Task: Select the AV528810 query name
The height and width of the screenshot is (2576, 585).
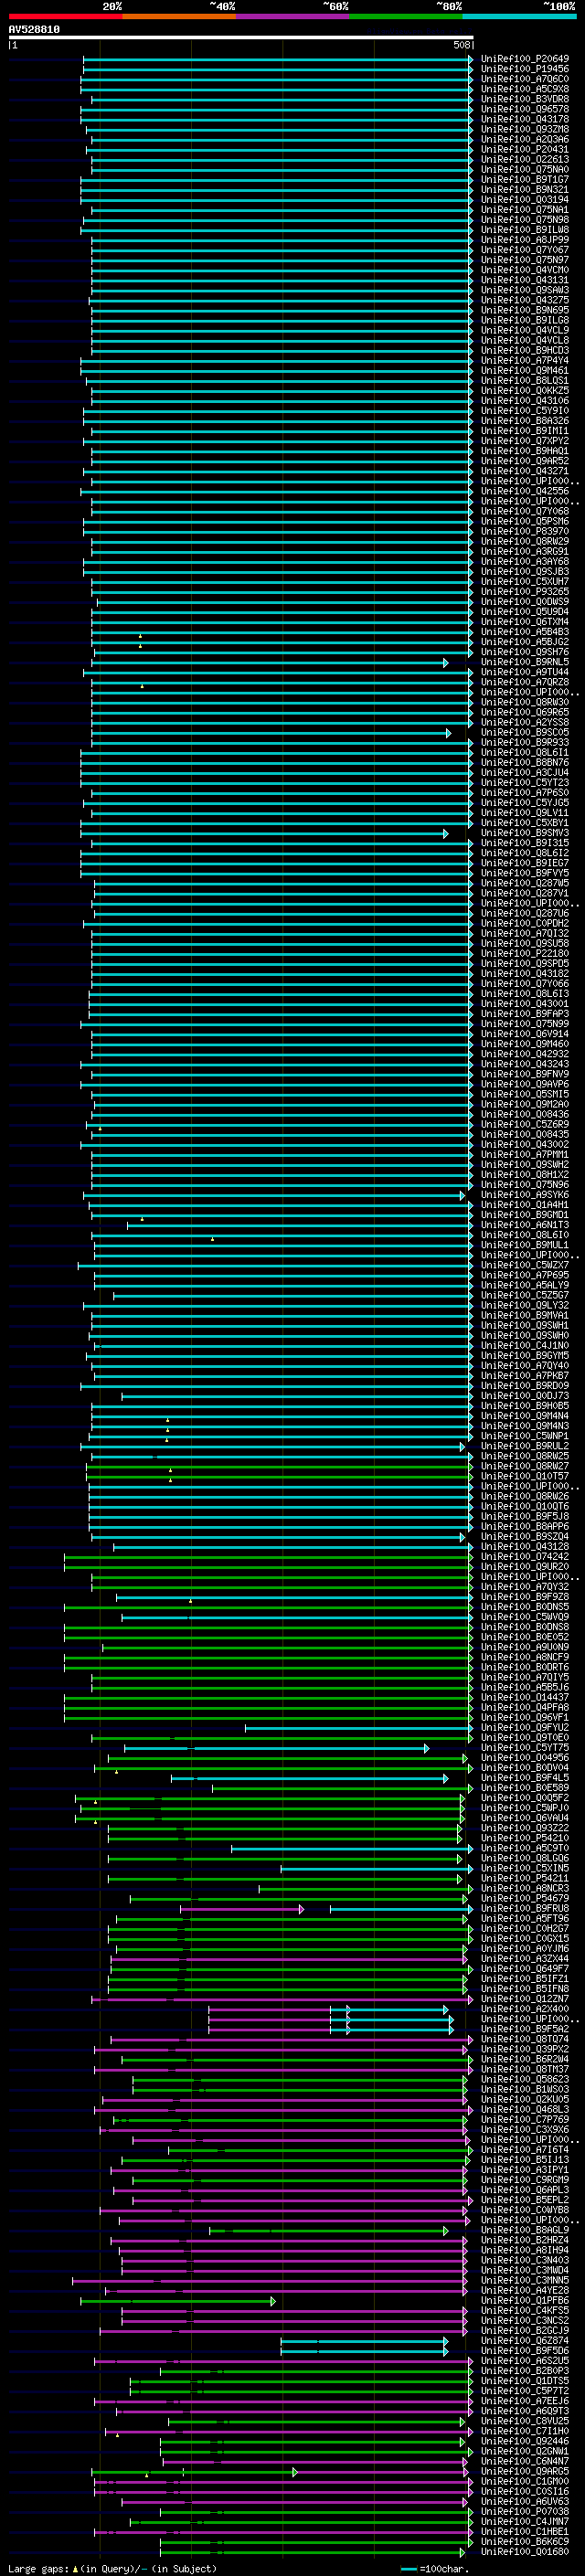Action: (34, 30)
